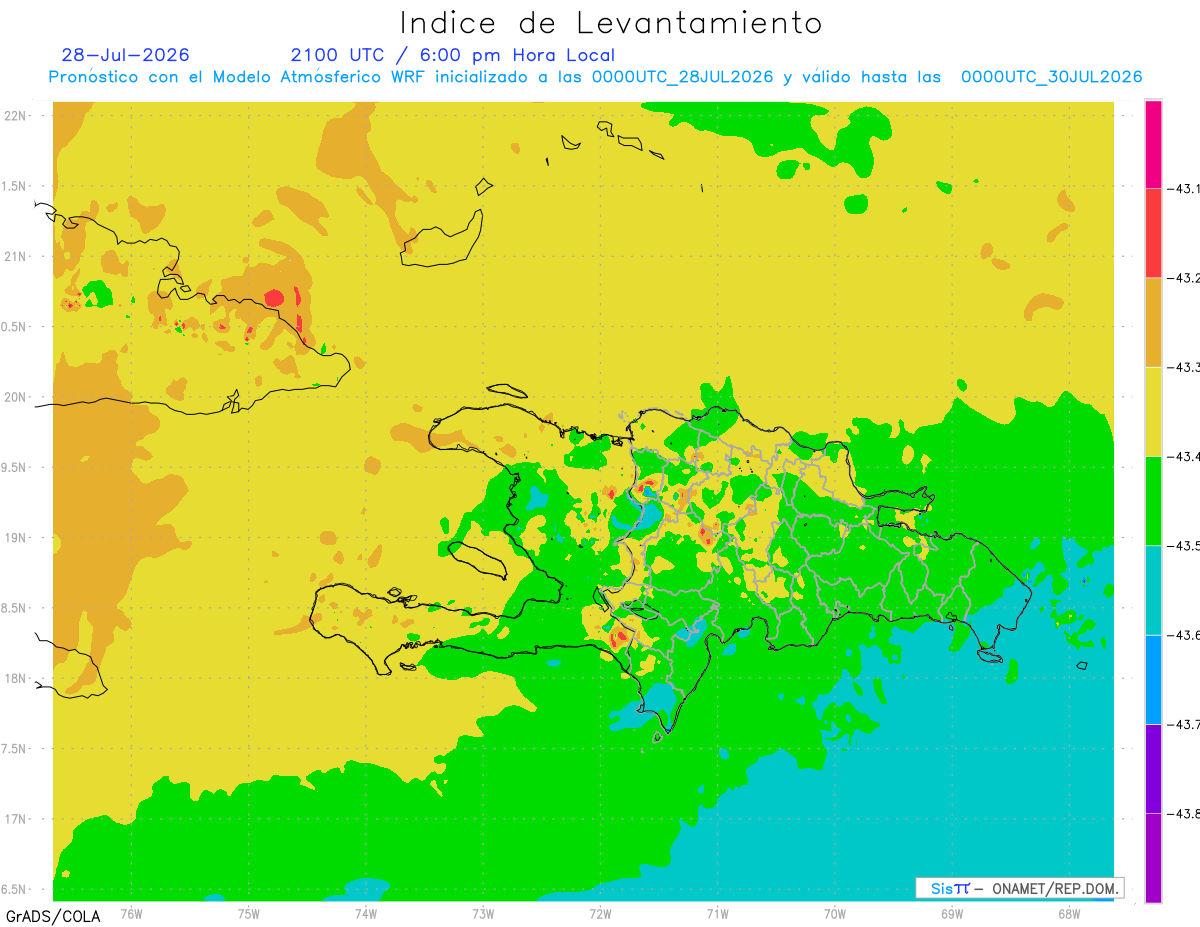
Task: Select the green legend color band
Action: click(x=1153, y=500)
